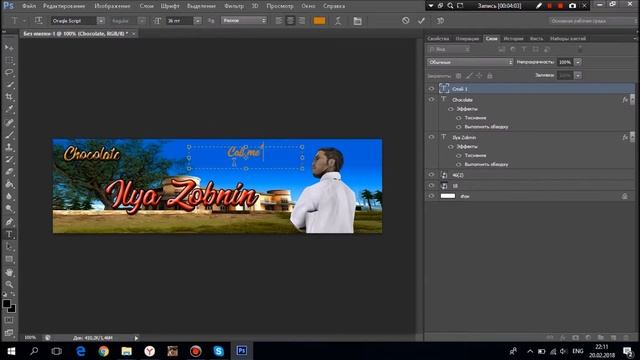Select the Pen tool
This screenshot has height=360, width=640.
[9, 222]
